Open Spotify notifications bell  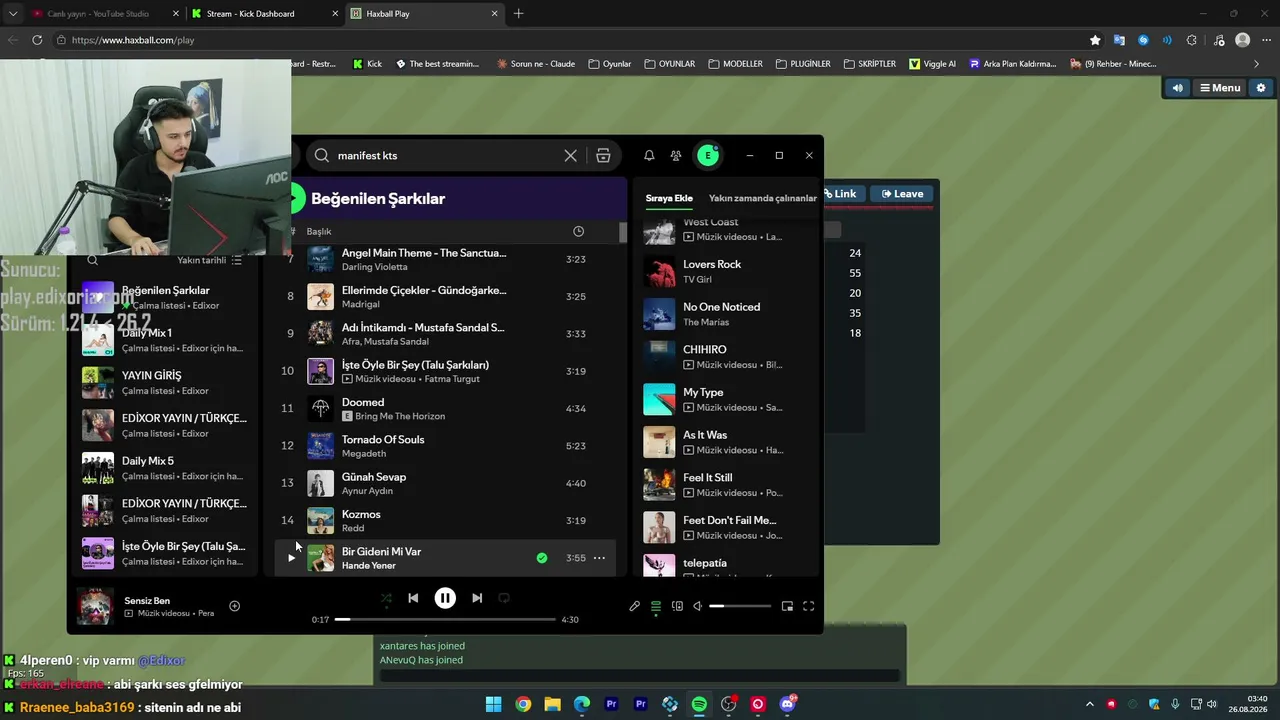(649, 156)
